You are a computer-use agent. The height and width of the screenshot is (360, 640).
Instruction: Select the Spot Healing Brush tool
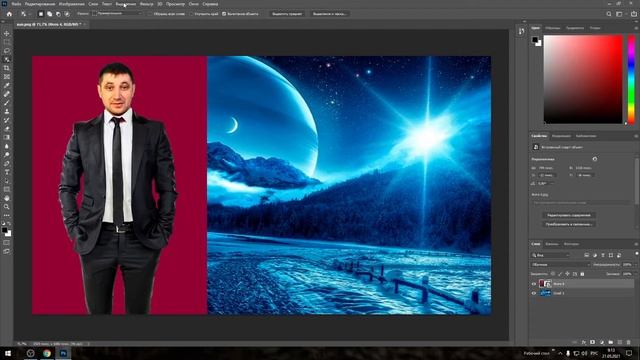click(x=7, y=94)
